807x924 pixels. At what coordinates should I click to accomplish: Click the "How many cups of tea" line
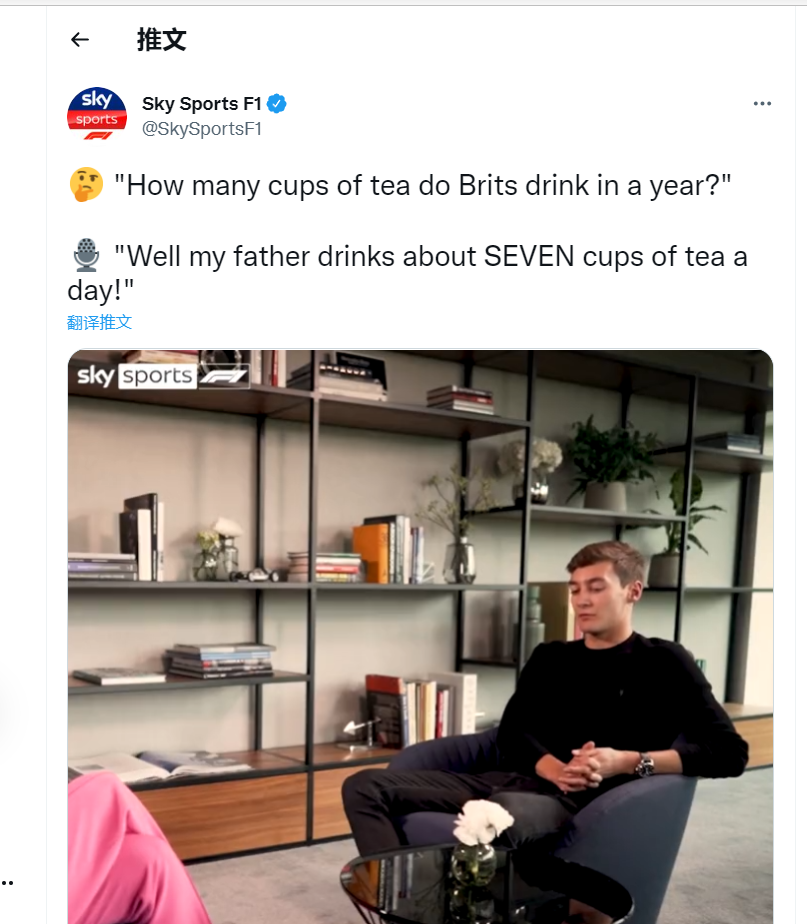429,186
